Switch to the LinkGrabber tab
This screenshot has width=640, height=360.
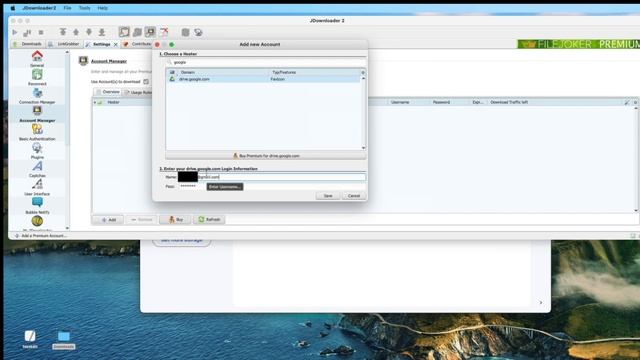coord(64,44)
